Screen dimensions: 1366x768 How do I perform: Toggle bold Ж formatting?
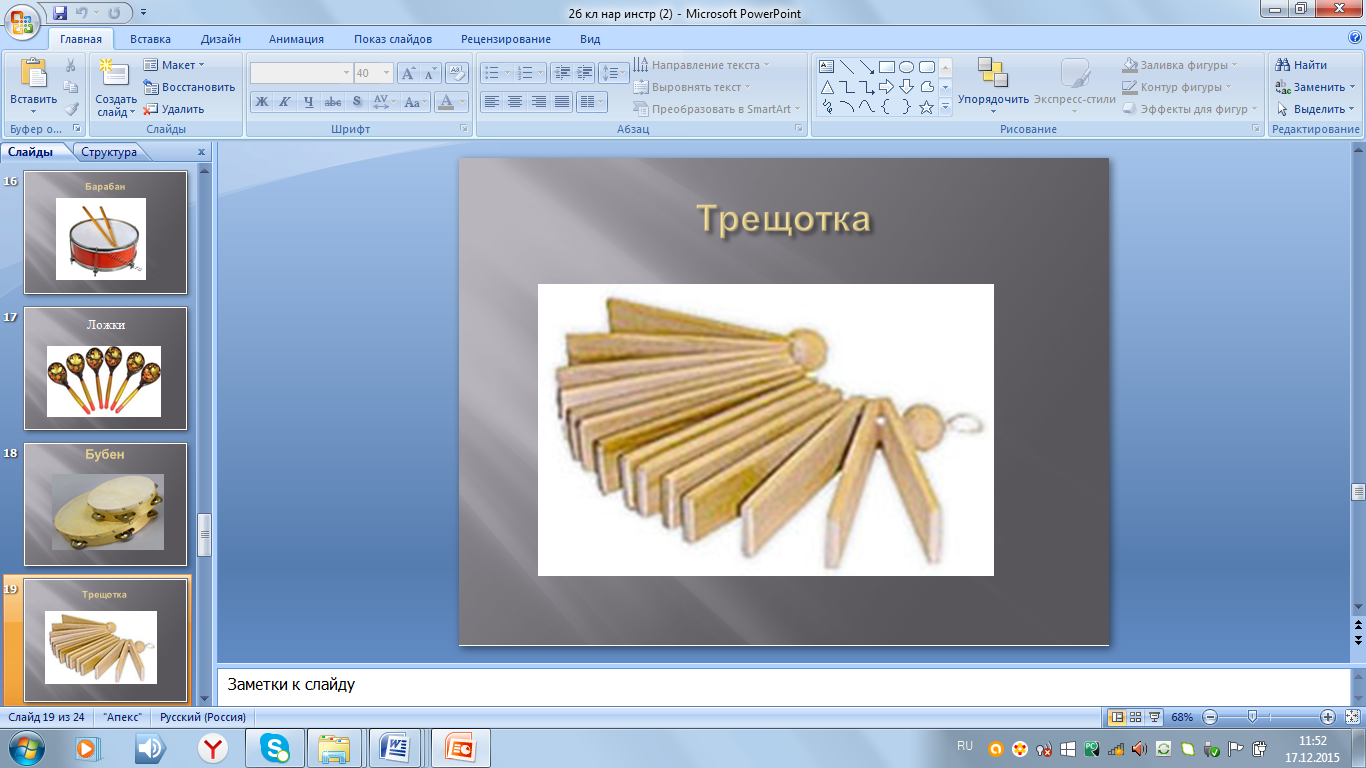(x=261, y=102)
